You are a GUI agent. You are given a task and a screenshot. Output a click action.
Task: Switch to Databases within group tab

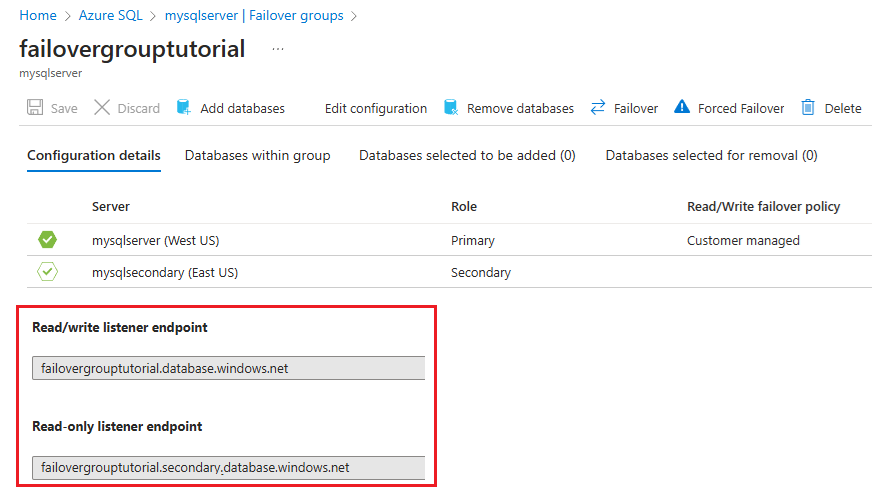click(258, 155)
